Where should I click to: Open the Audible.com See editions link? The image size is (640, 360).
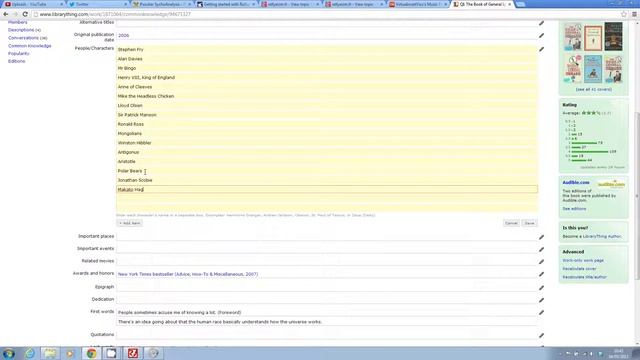coord(574,209)
